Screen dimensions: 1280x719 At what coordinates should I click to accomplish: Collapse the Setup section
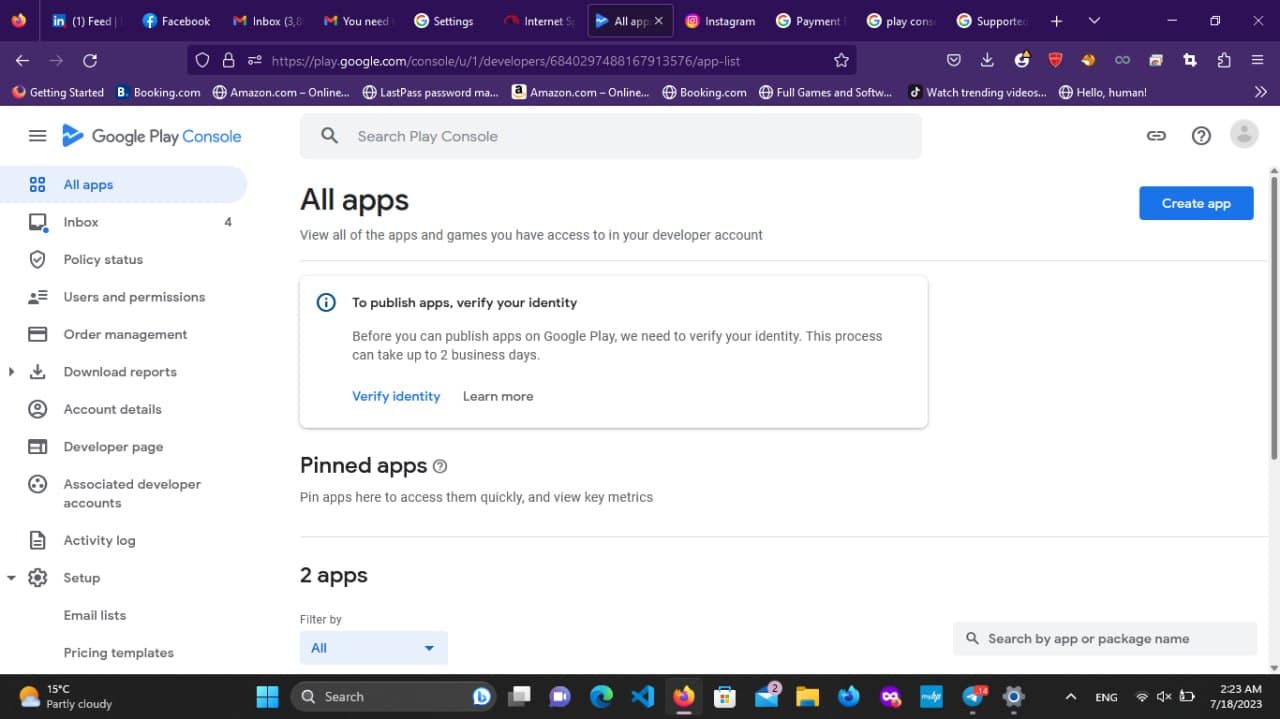pyautogui.click(x=11, y=578)
